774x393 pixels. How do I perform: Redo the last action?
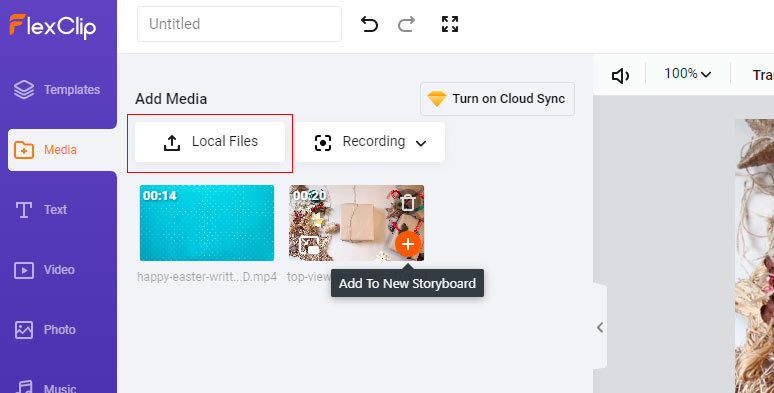click(406, 24)
